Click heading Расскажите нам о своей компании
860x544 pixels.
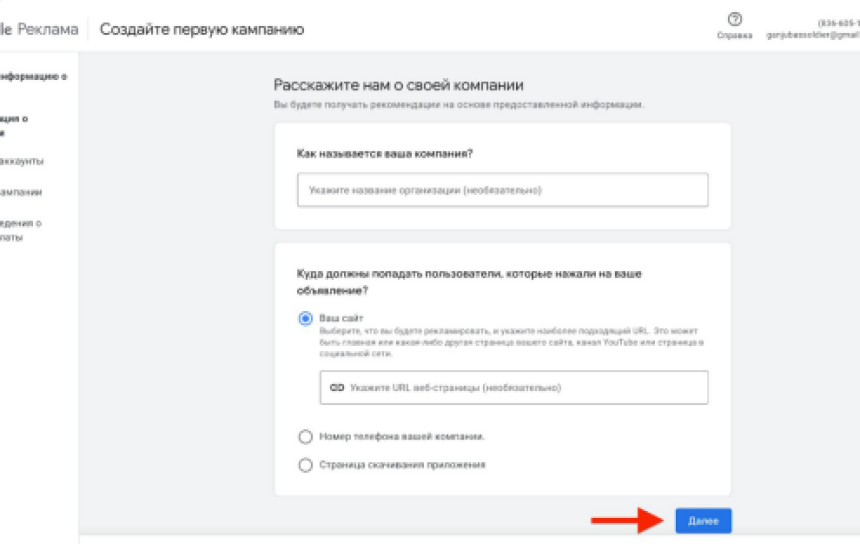[x=398, y=85]
